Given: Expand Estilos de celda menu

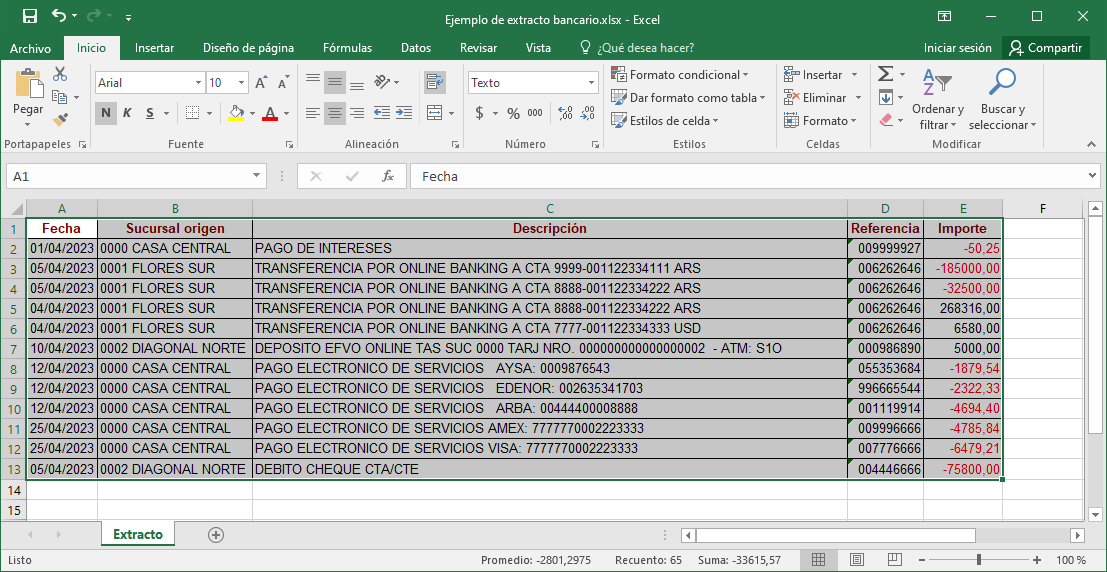Looking at the screenshot, I should (x=665, y=121).
